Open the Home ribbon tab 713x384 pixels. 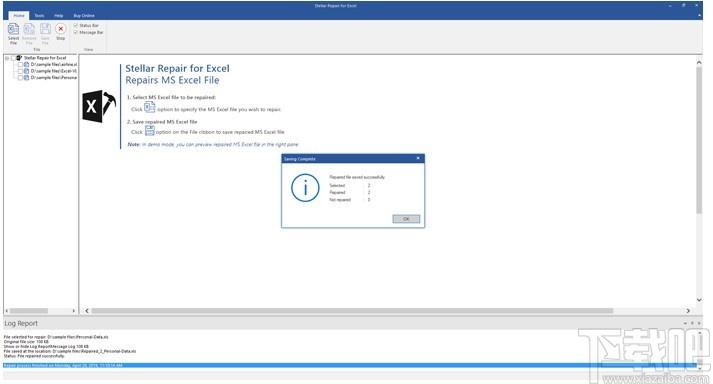coord(19,15)
